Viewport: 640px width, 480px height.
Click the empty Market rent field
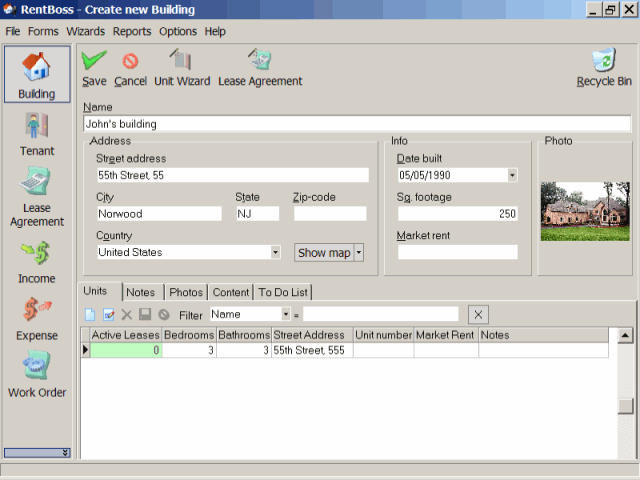point(458,252)
